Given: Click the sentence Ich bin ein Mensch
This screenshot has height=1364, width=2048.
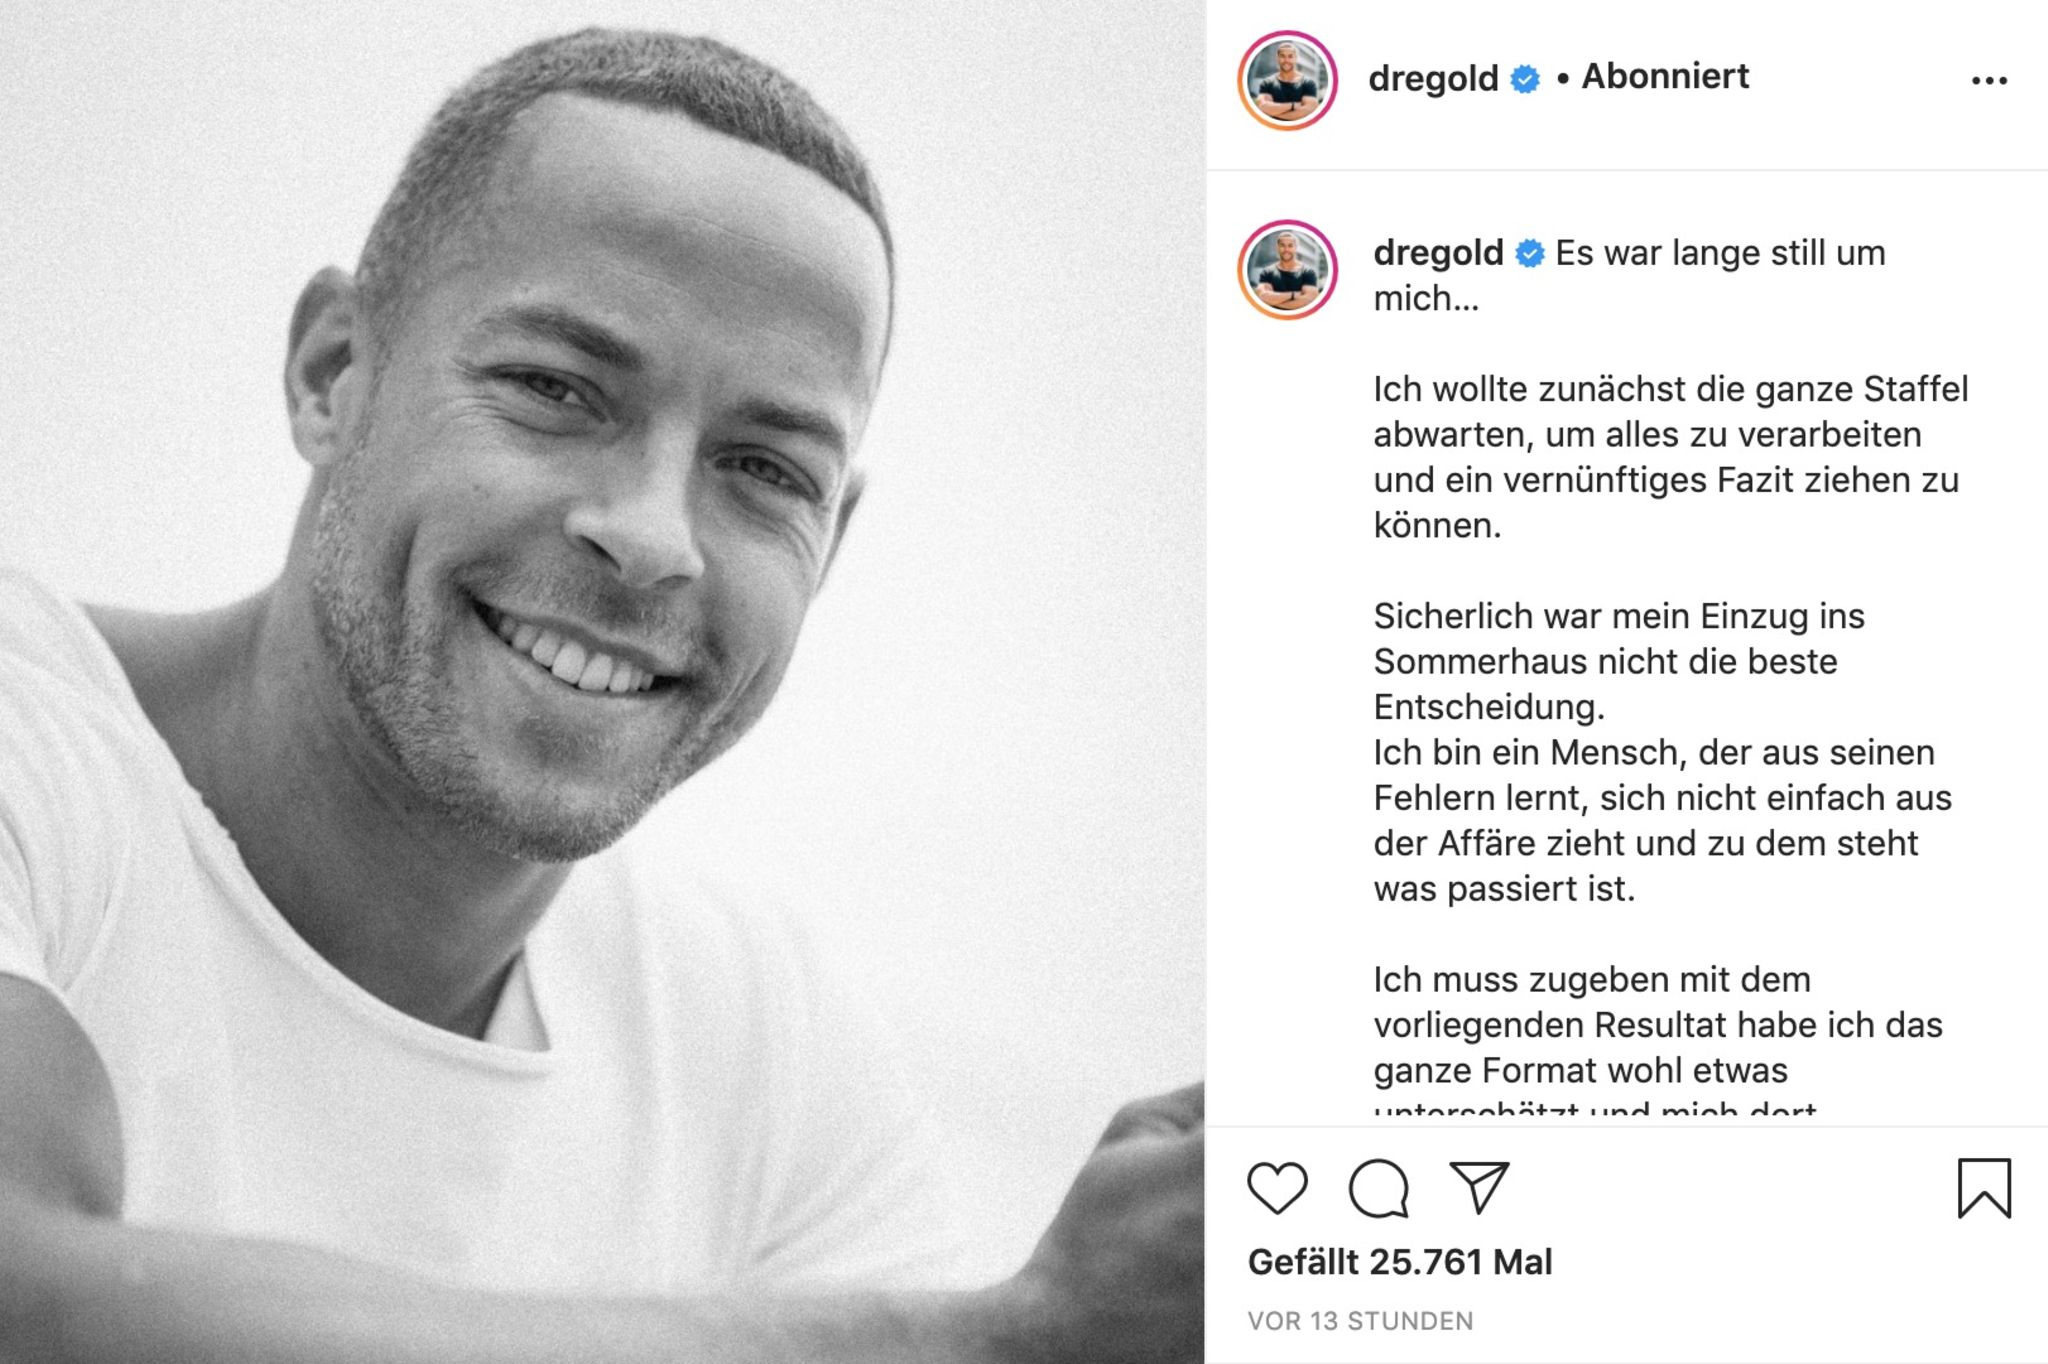Looking at the screenshot, I should click(1662, 820).
